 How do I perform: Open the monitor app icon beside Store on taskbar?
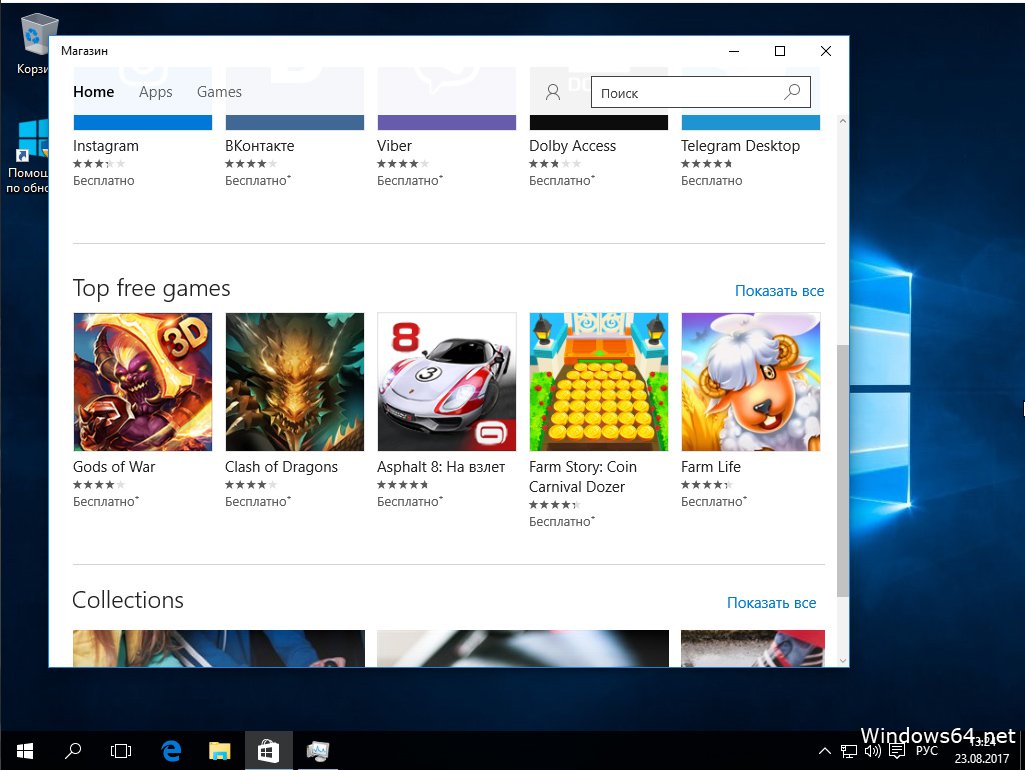pyautogui.click(x=318, y=751)
